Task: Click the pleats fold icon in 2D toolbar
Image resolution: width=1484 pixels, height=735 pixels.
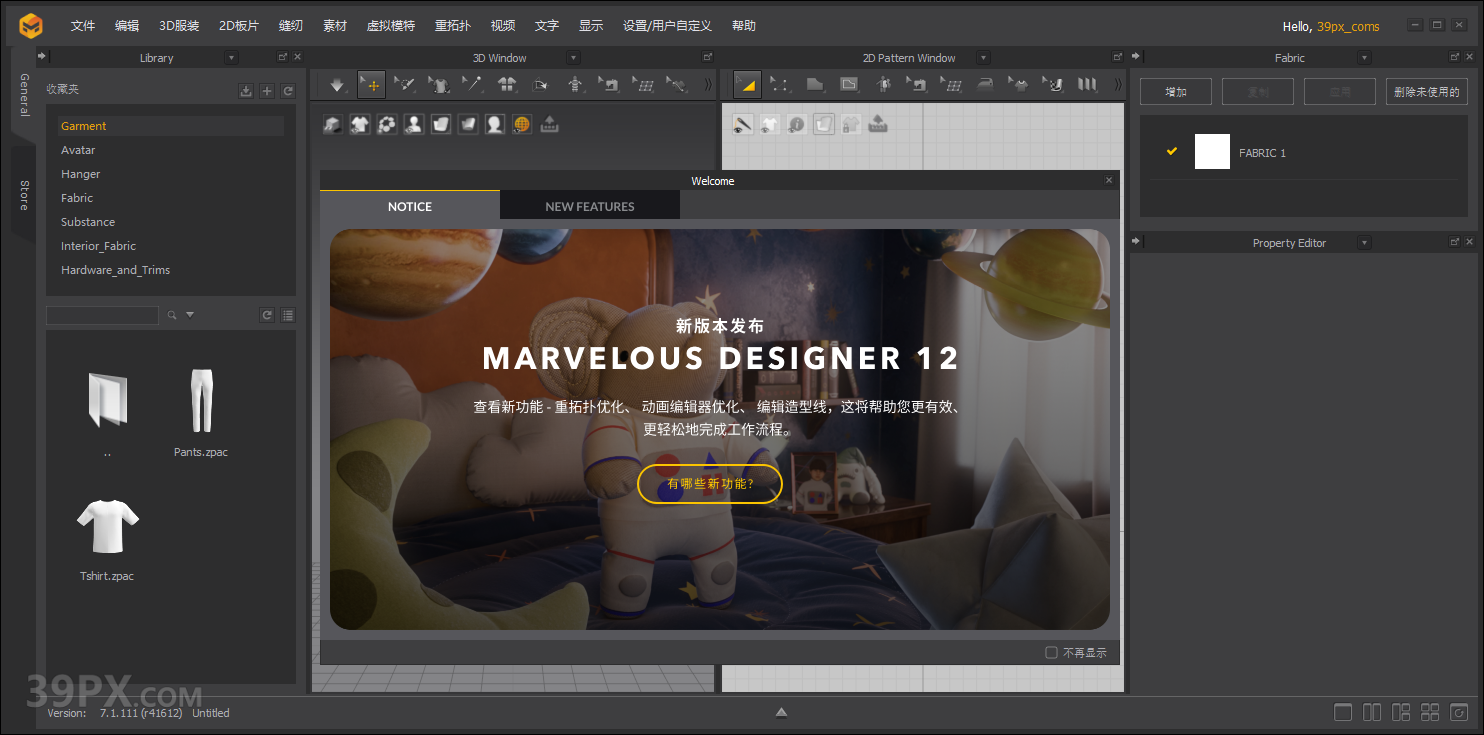Action: [x=1087, y=85]
